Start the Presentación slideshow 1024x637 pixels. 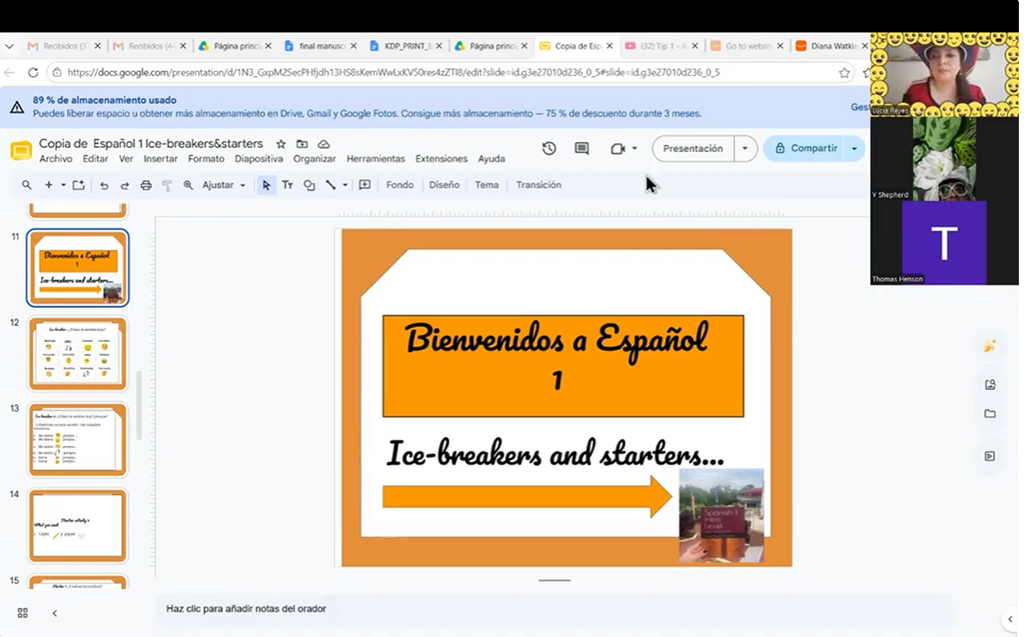[x=693, y=148]
